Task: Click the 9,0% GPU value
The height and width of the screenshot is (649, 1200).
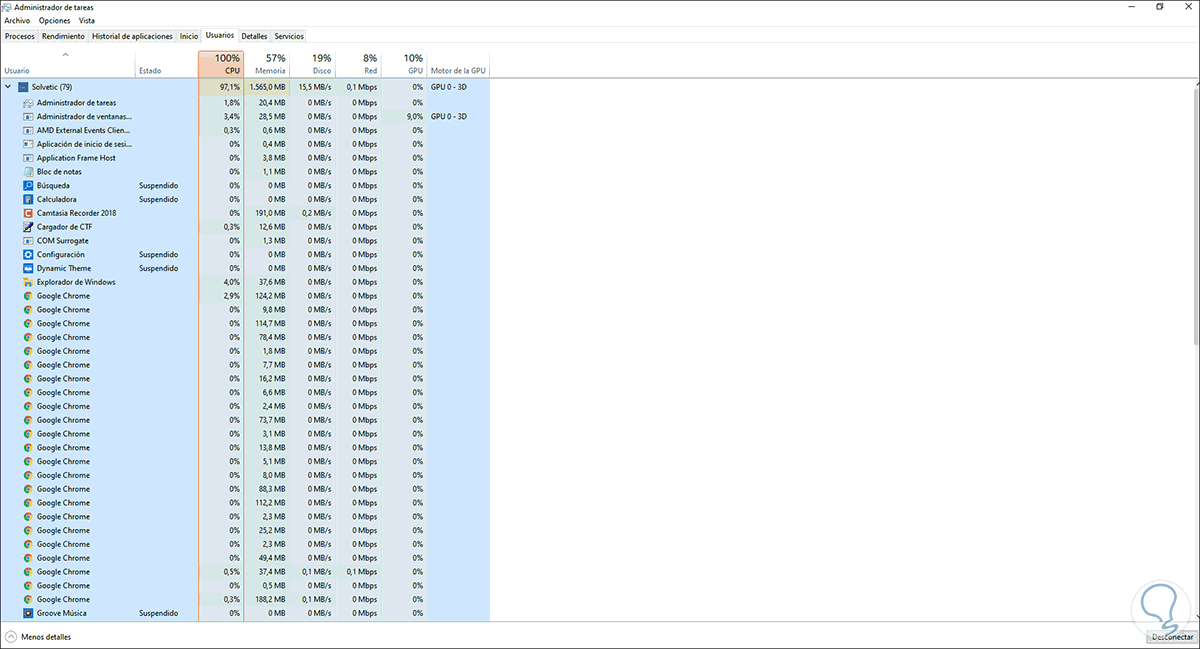Action: 415,117
